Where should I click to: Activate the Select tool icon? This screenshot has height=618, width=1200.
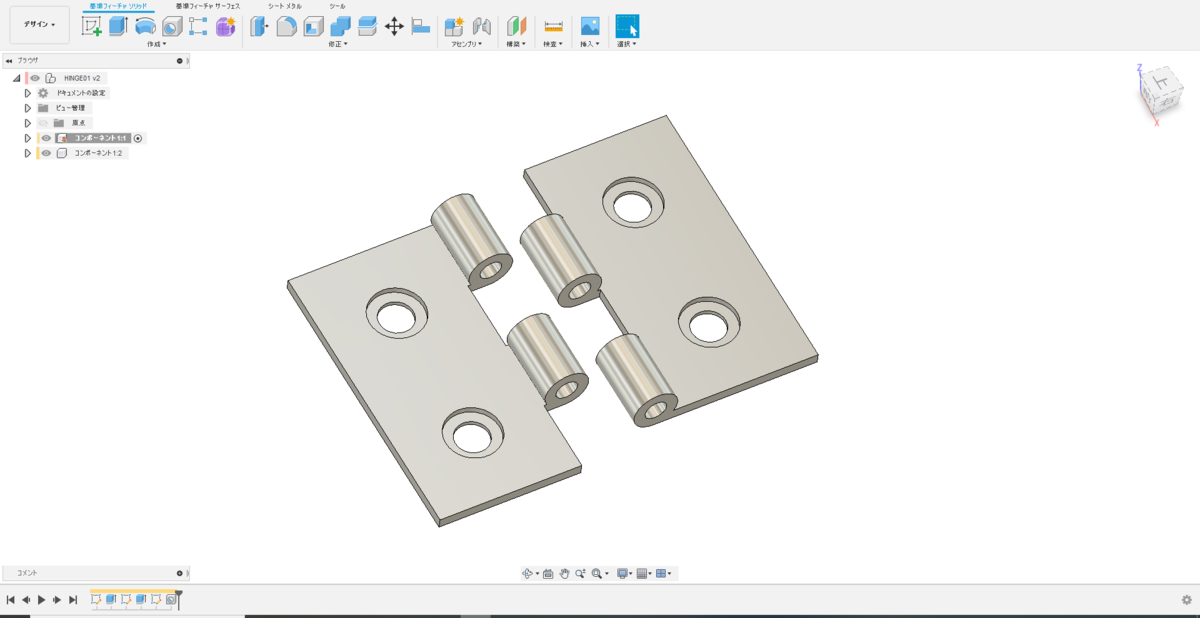pos(627,26)
